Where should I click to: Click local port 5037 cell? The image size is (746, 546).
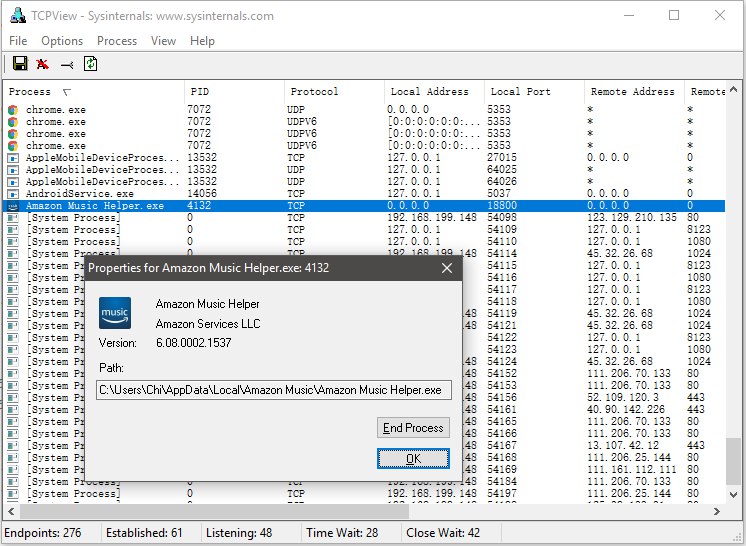pos(499,194)
